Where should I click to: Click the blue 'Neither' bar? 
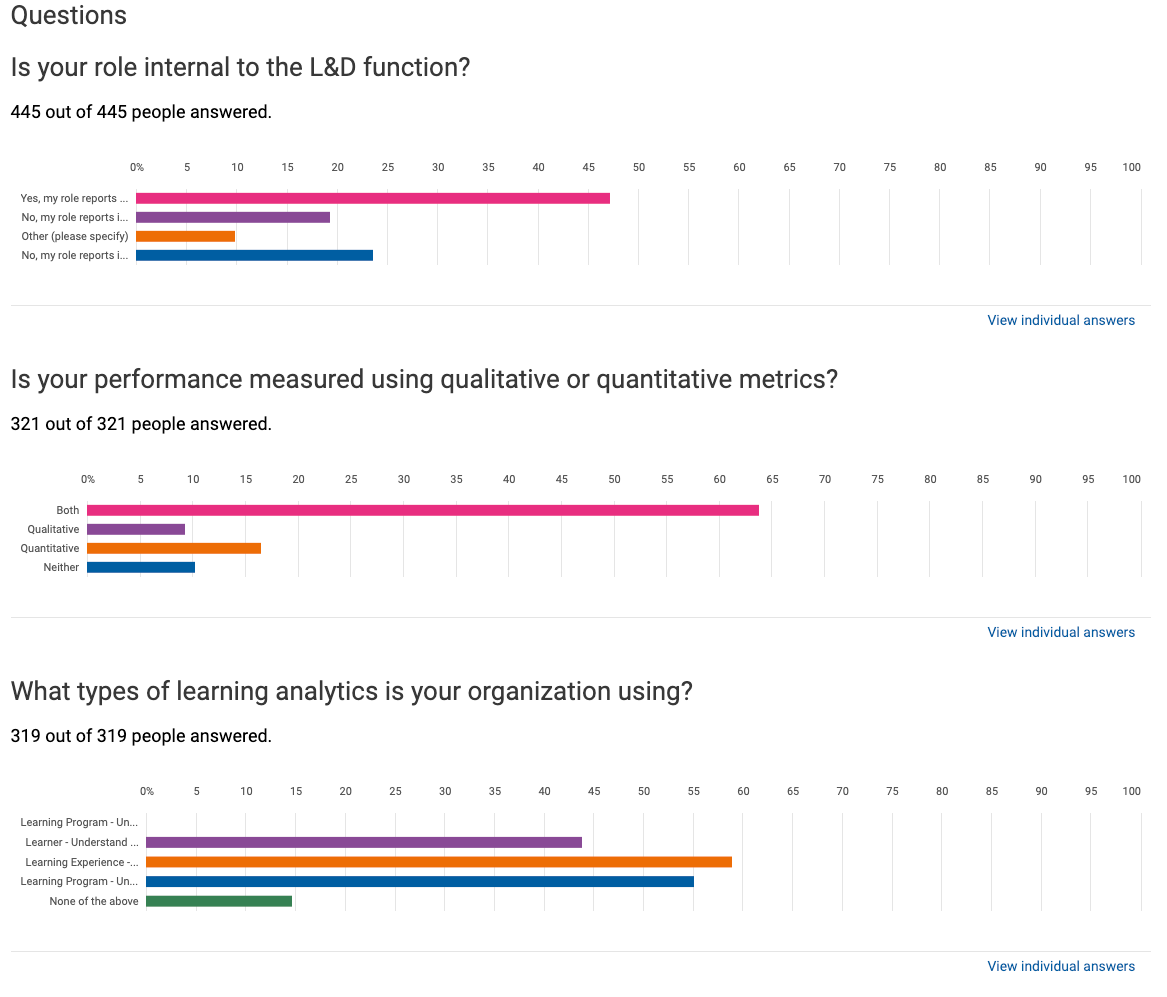click(140, 567)
